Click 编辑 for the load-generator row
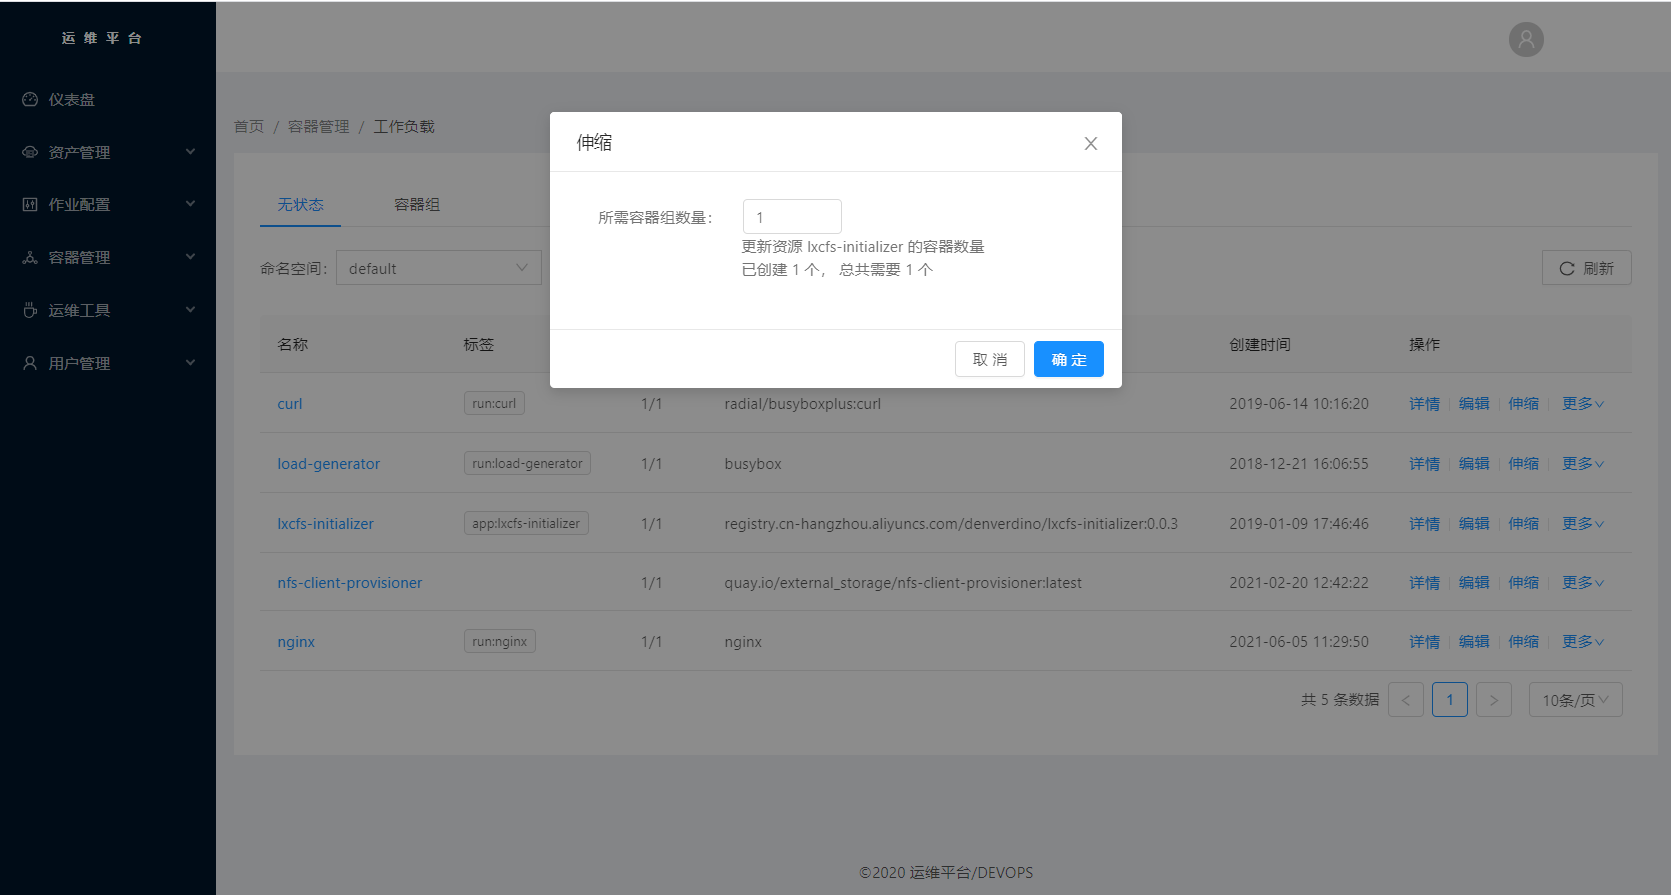 1474,464
